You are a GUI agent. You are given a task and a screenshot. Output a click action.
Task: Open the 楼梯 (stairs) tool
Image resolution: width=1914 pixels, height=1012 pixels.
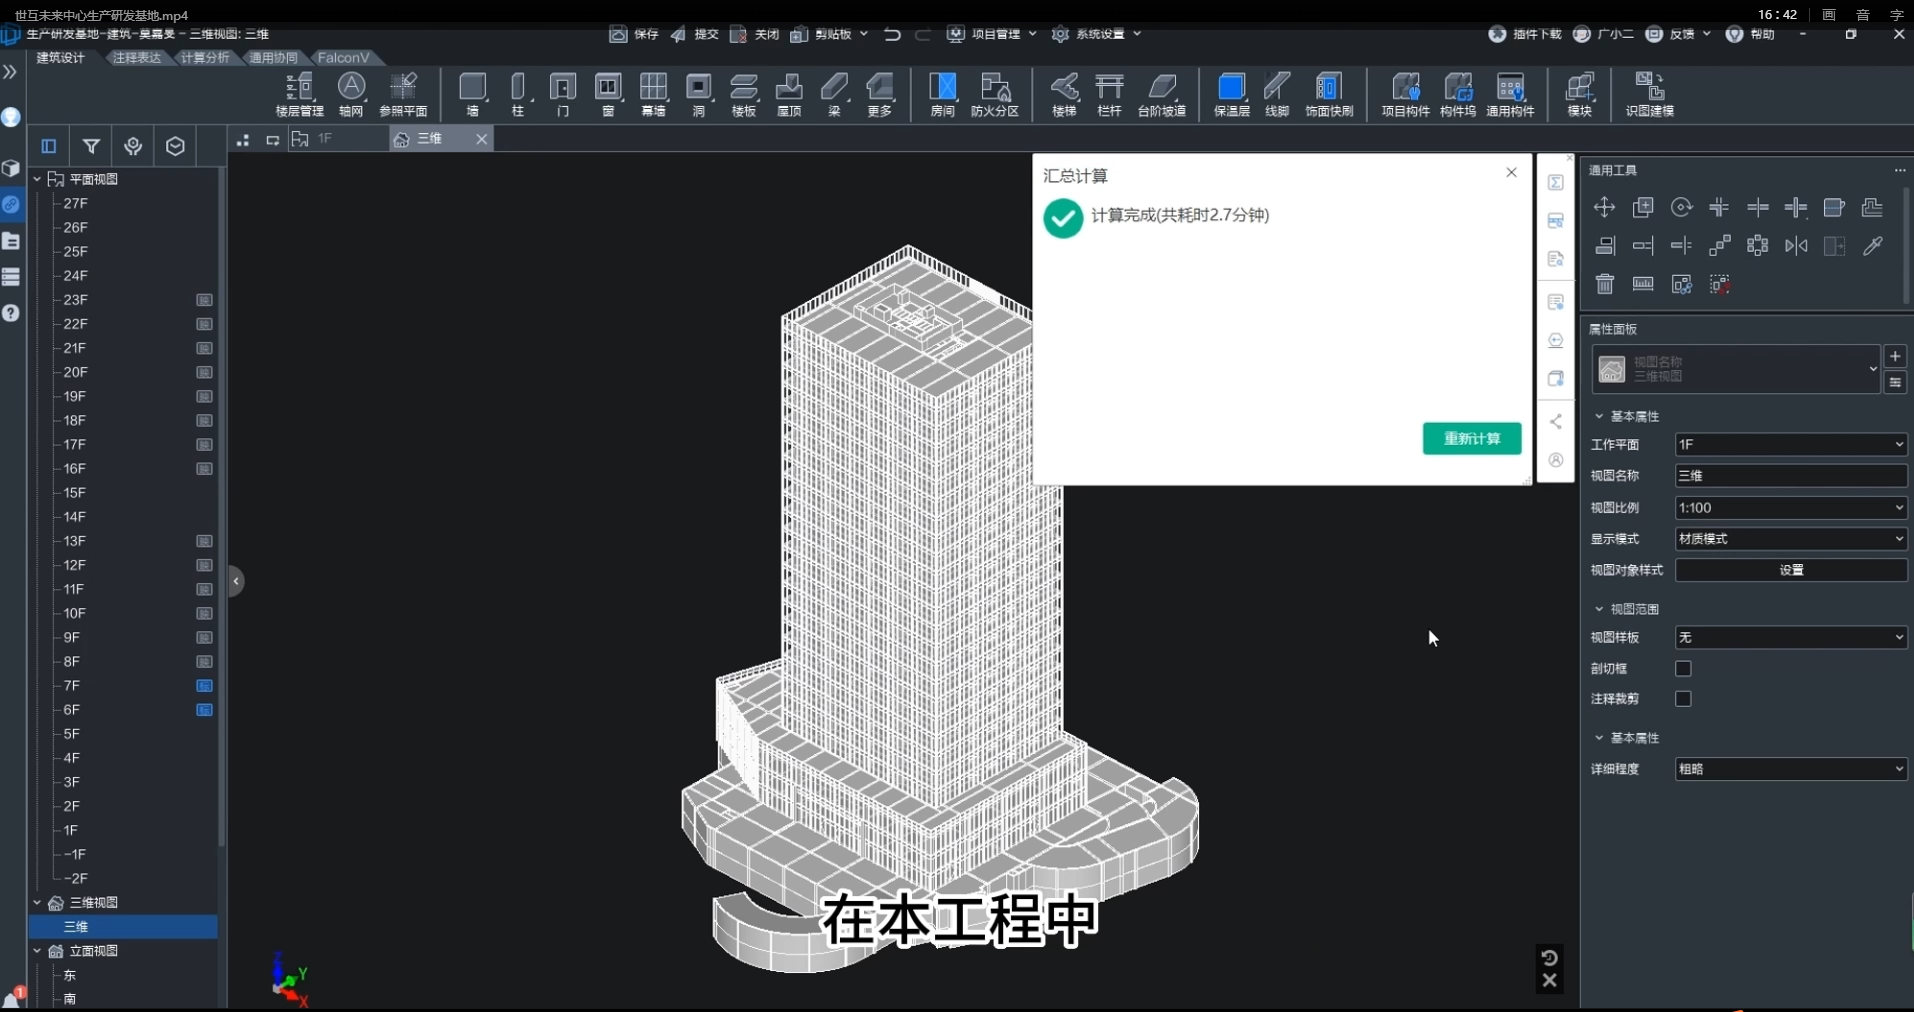1063,93
